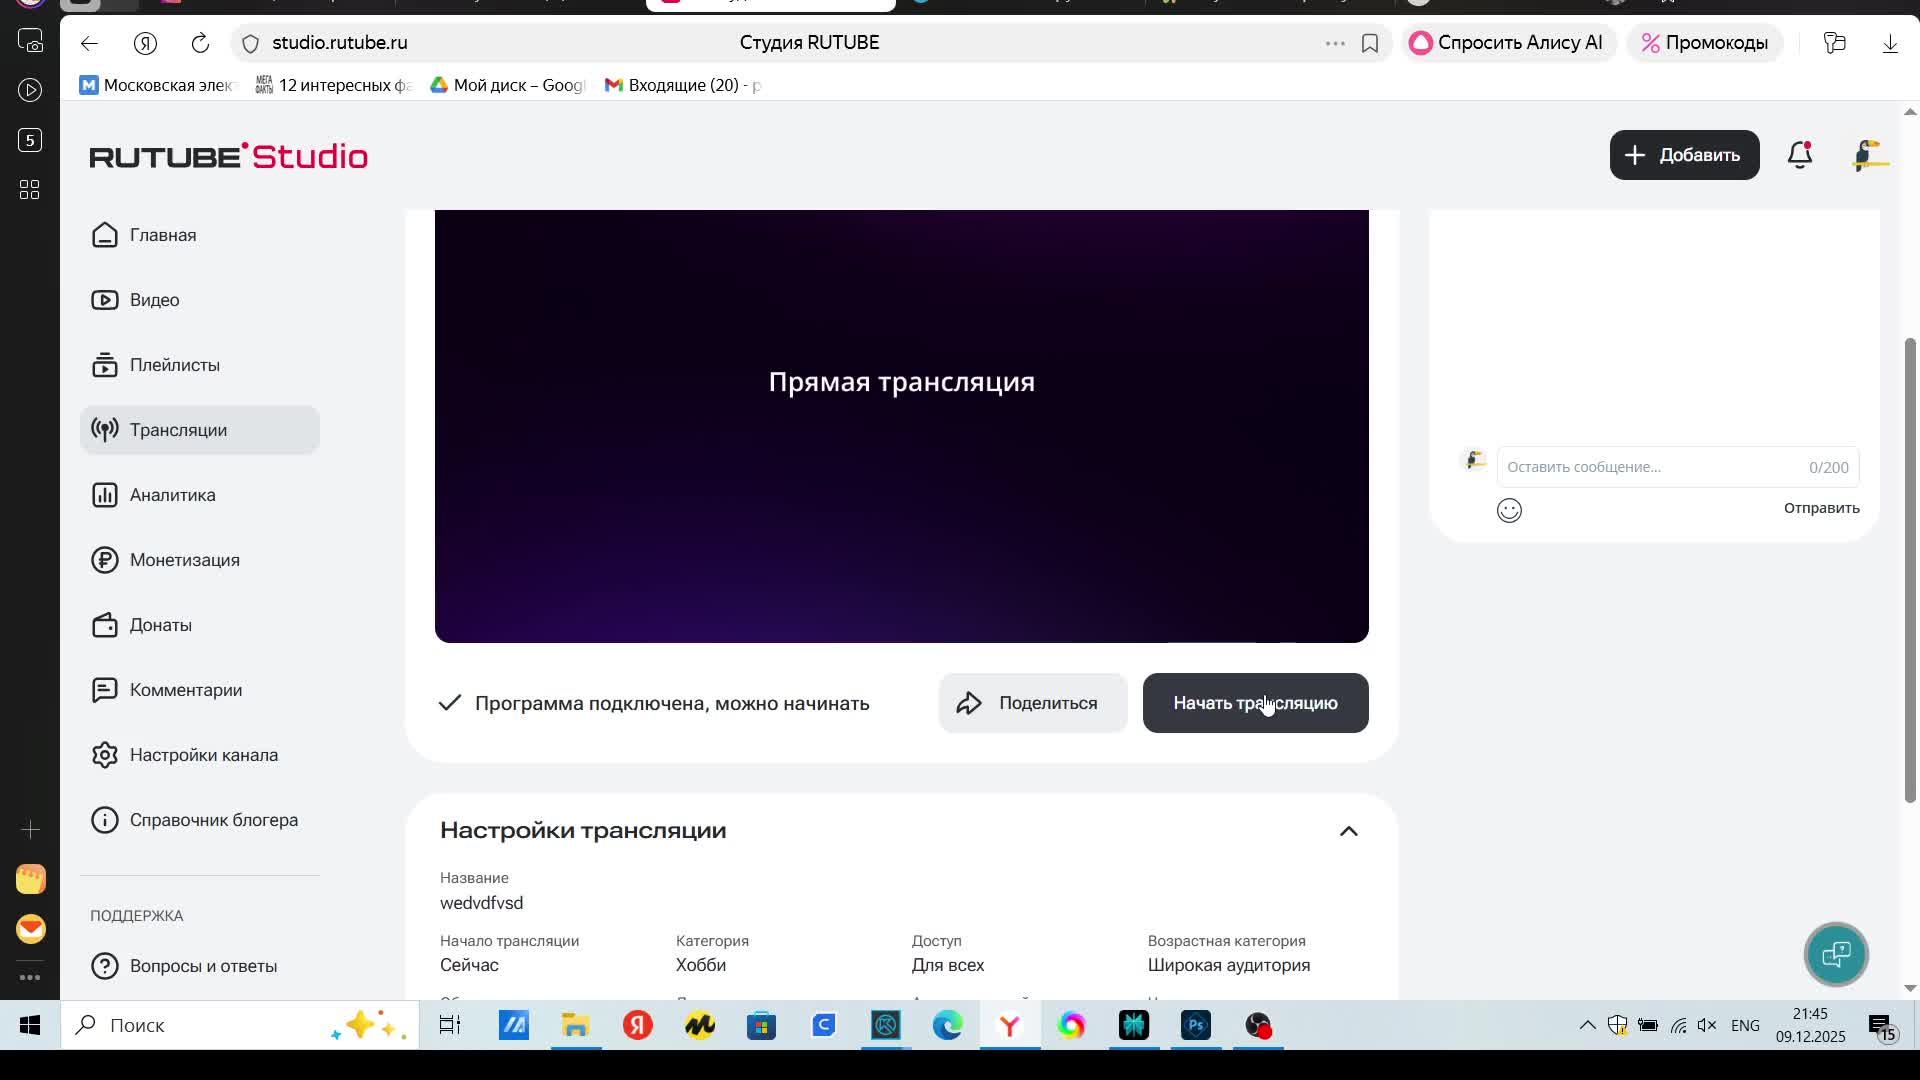This screenshot has width=1920, height=1080.
Task: Show hidden system tray icons
Action: (x=1587, y=1025)
